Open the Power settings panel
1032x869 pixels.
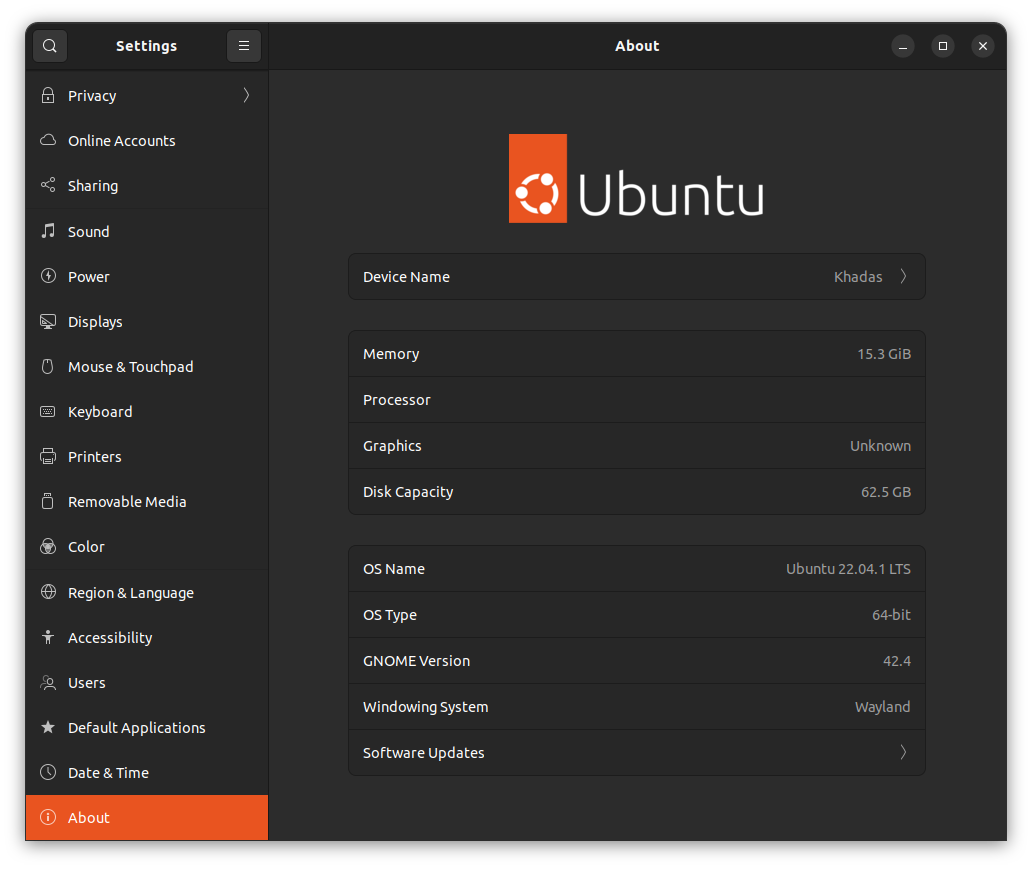pos(147,276)
